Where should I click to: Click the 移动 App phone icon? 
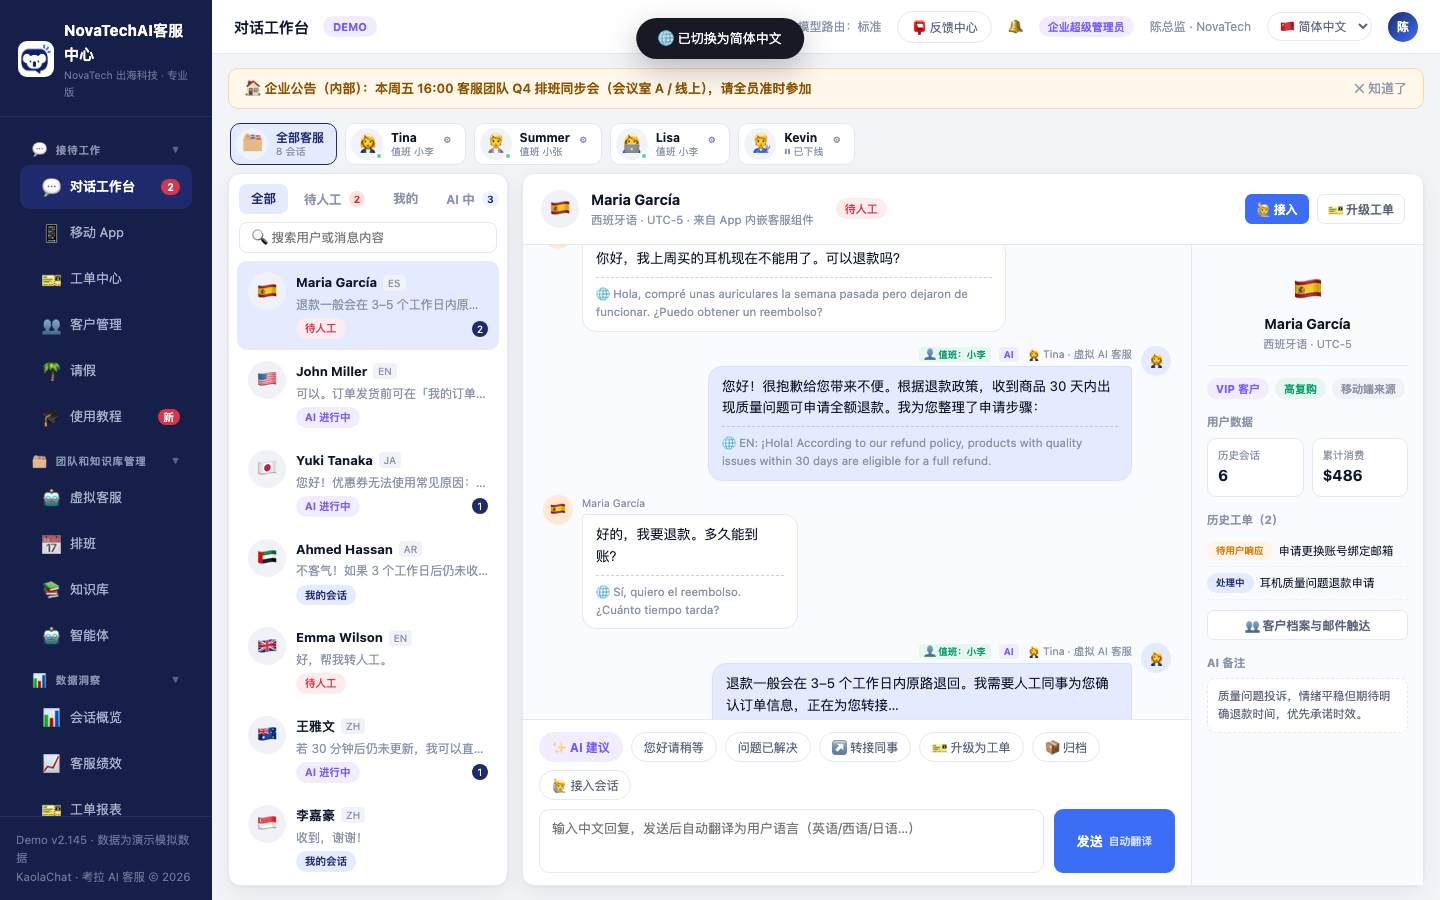click(x=51, y=233)
